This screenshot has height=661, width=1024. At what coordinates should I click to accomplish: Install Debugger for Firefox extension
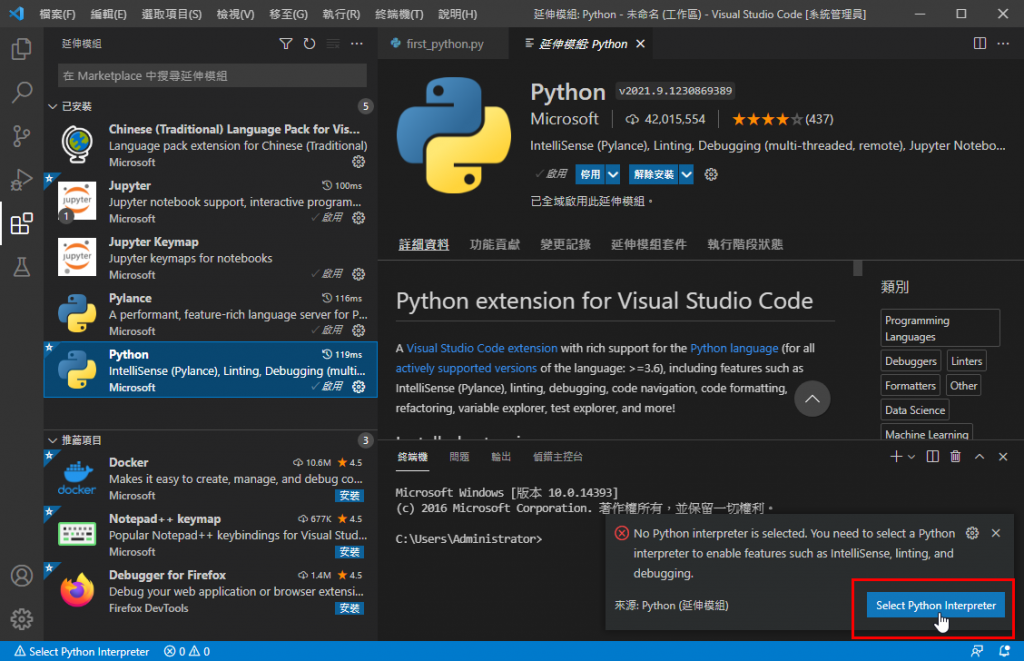point(349,608)
